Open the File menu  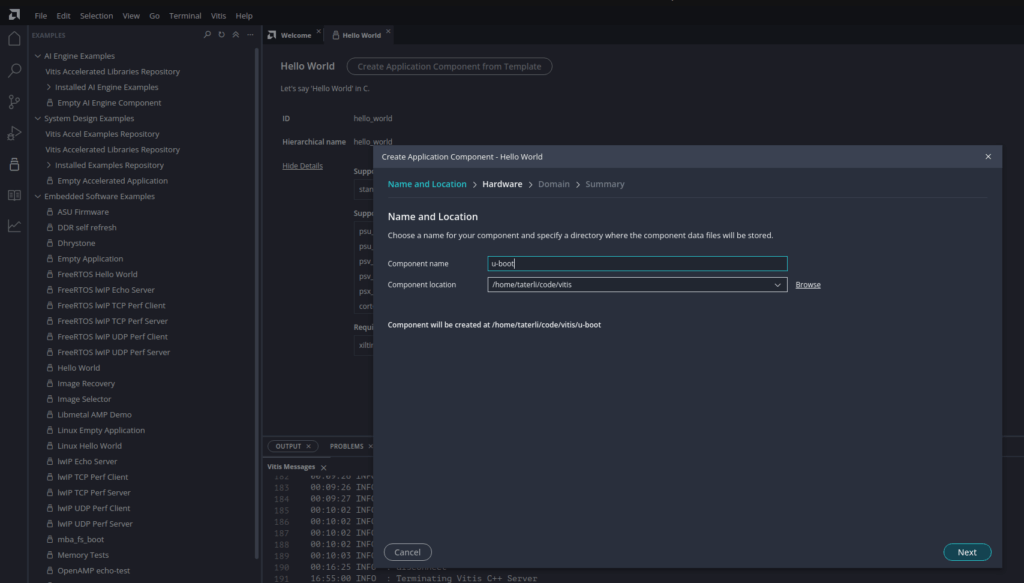[40, 16]
